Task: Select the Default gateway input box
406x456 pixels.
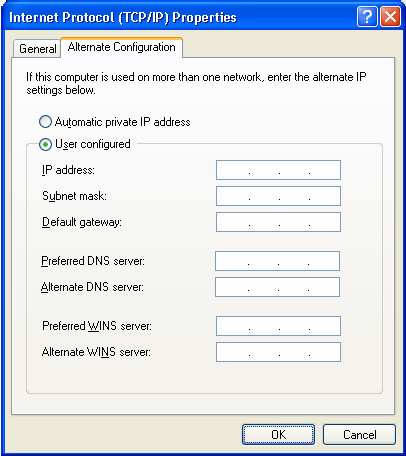Action: pos(278,222)
